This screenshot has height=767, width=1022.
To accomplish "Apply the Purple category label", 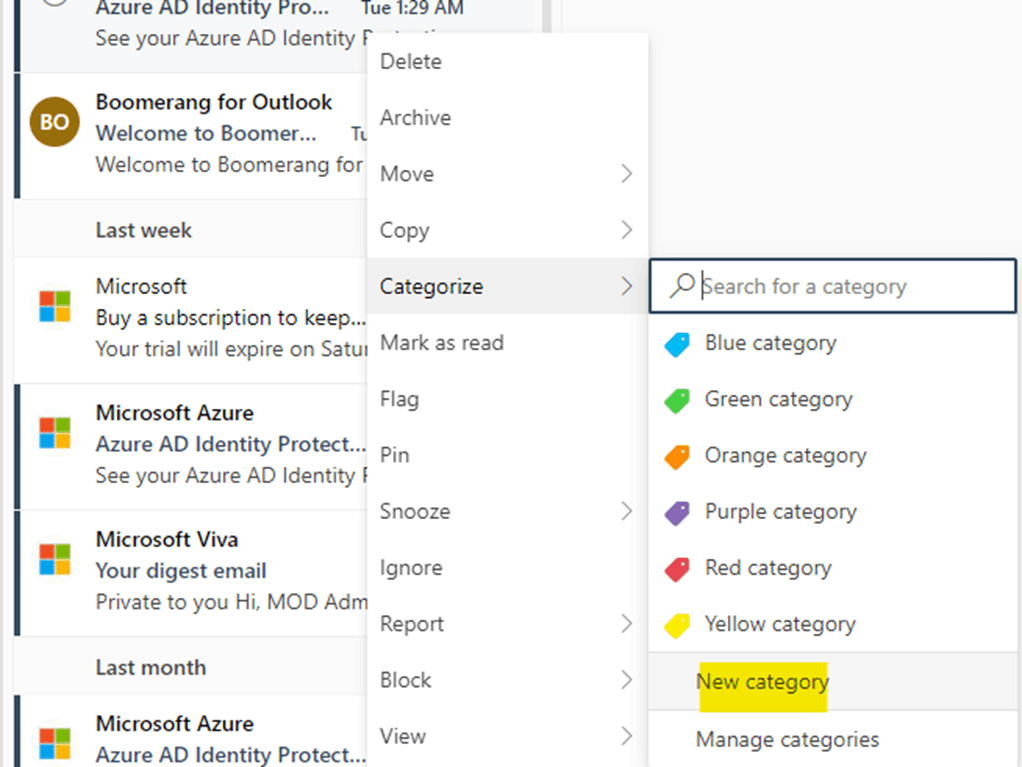I will 832,512.
